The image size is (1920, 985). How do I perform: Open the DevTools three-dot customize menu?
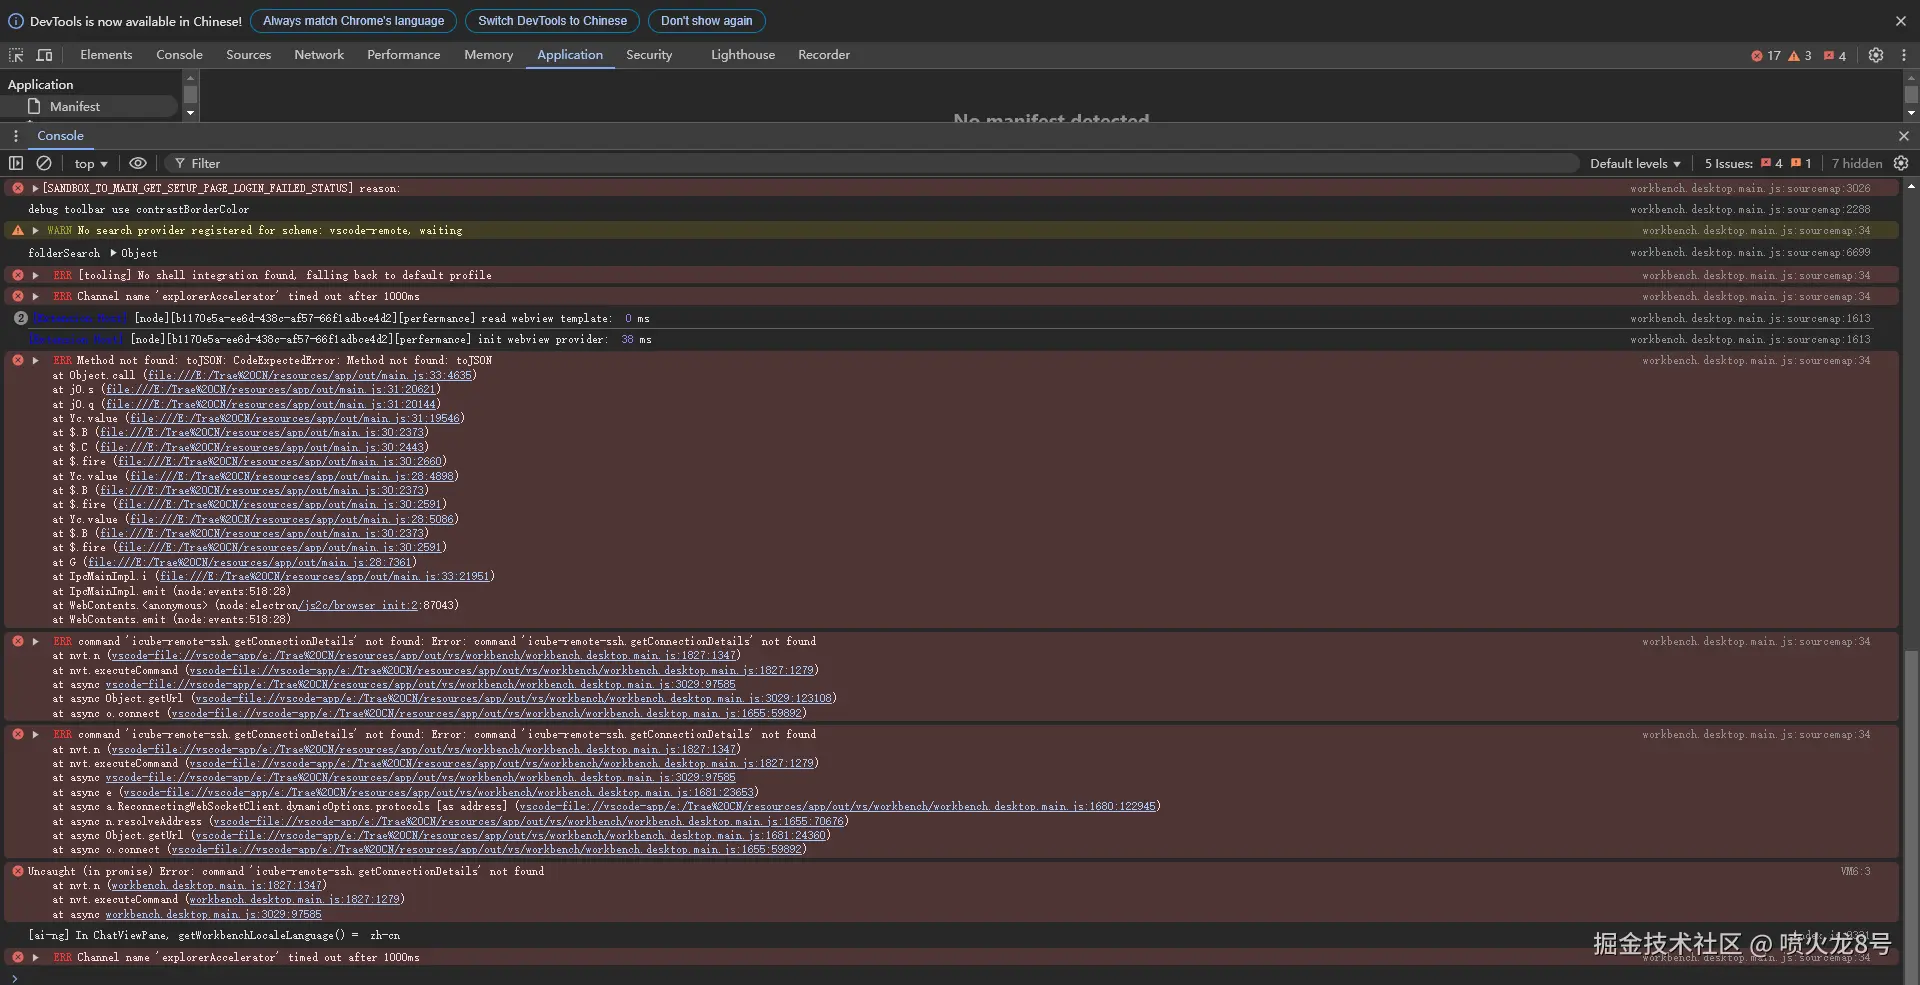1904,56
